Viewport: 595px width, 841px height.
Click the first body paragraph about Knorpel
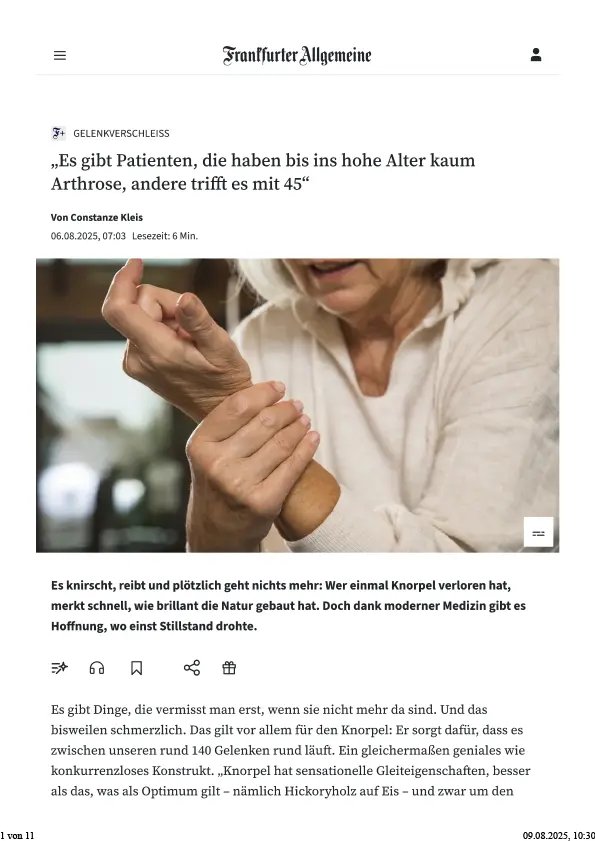[290, 750]
